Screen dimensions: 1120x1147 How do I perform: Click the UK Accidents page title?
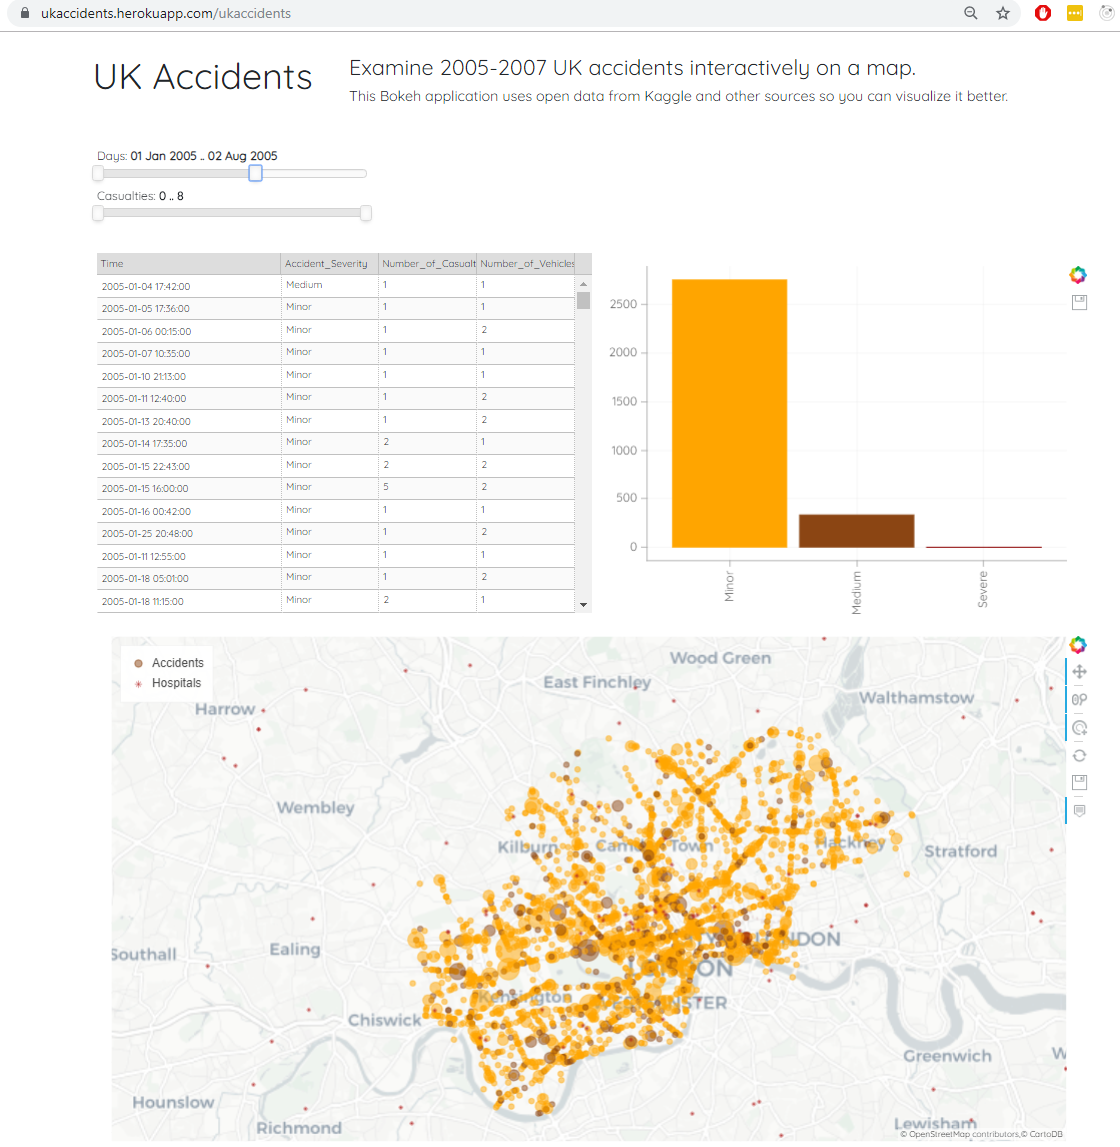pos(203,77)
